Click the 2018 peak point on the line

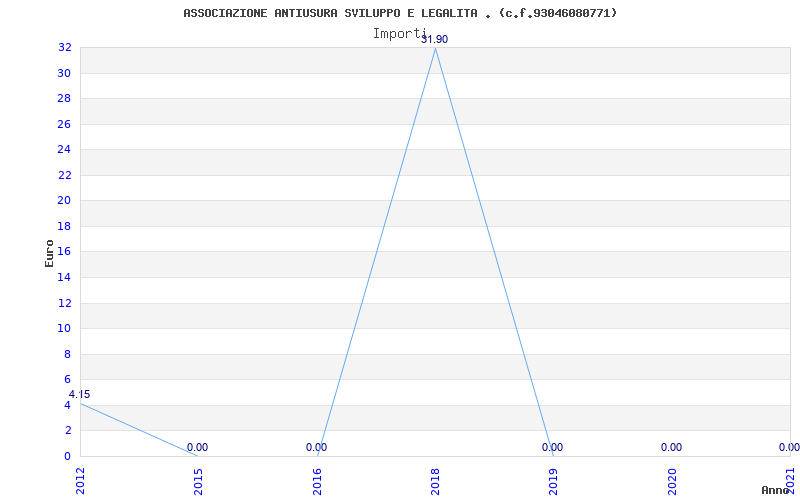(435, 48)
